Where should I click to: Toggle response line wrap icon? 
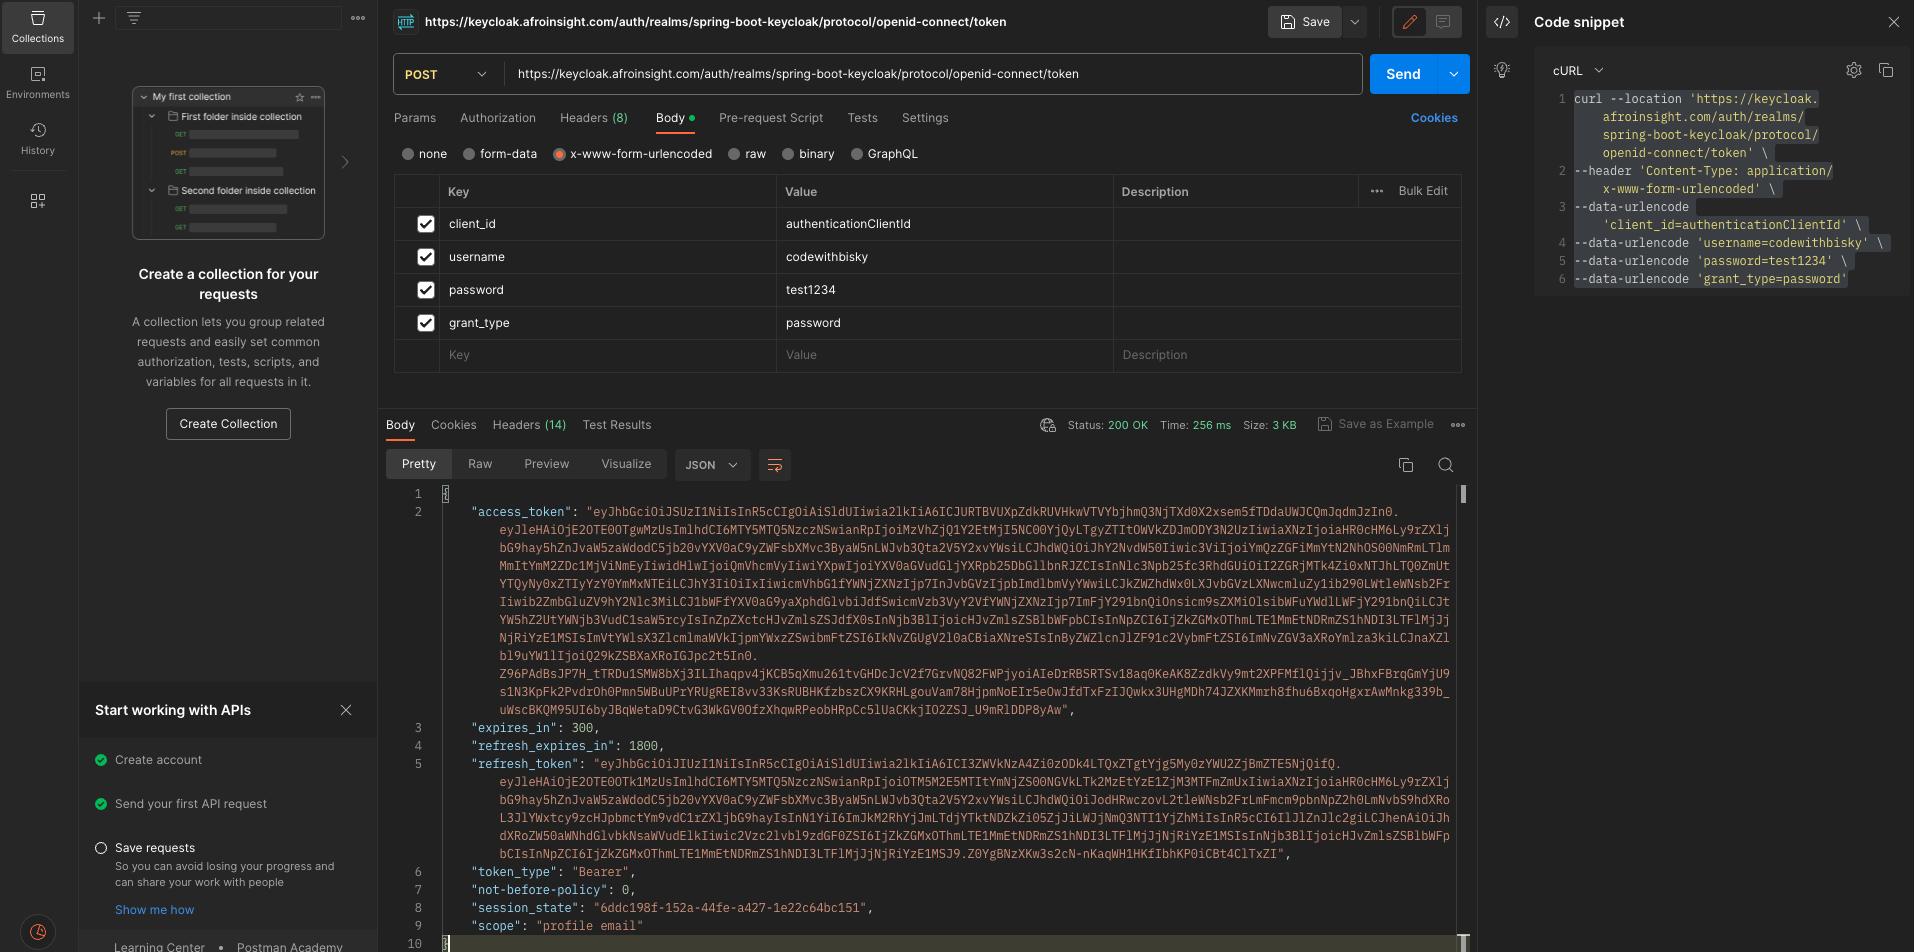pos(774,465)
